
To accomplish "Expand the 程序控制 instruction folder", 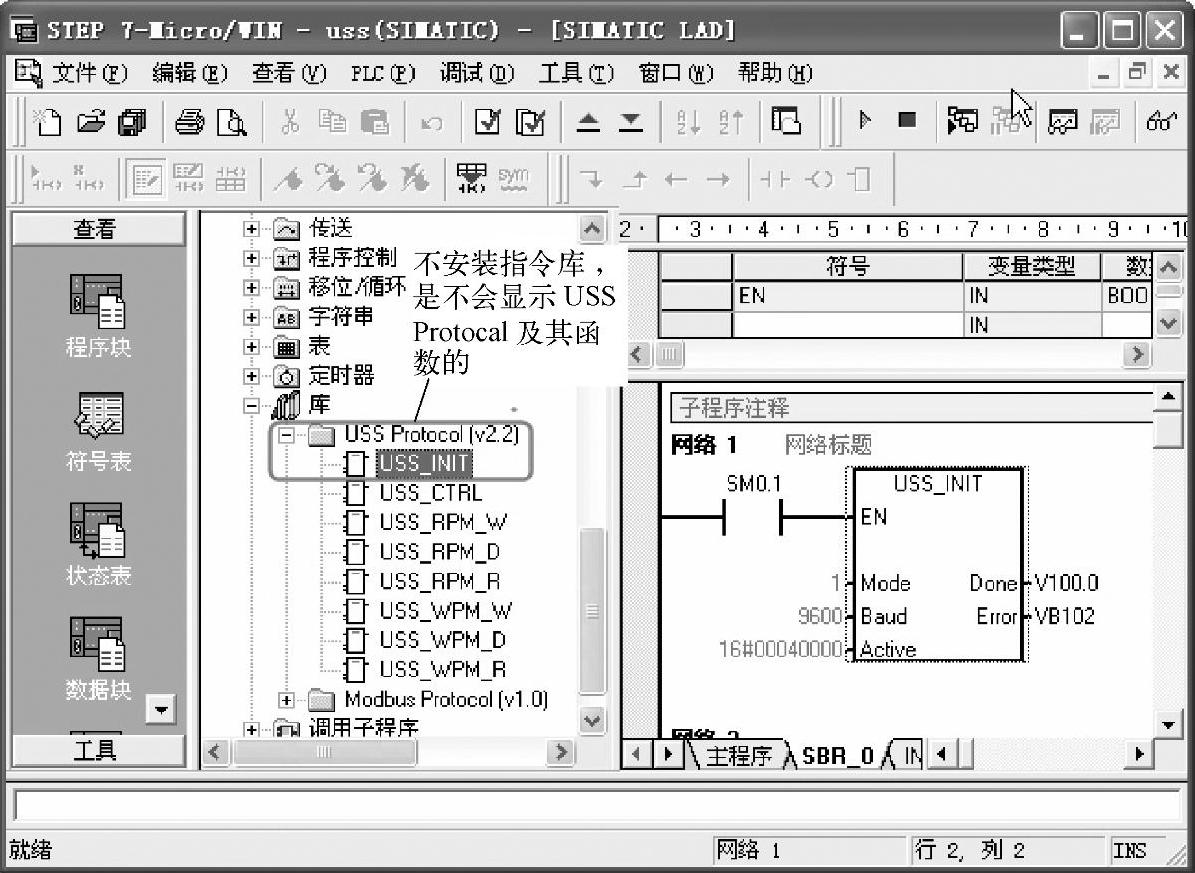I will [x=251, y=258].
